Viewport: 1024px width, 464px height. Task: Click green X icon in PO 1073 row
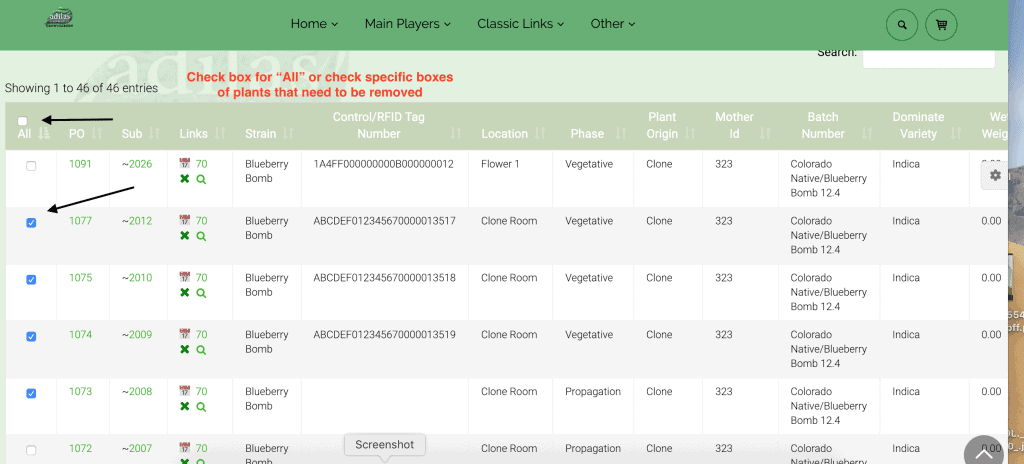[184, 406]
